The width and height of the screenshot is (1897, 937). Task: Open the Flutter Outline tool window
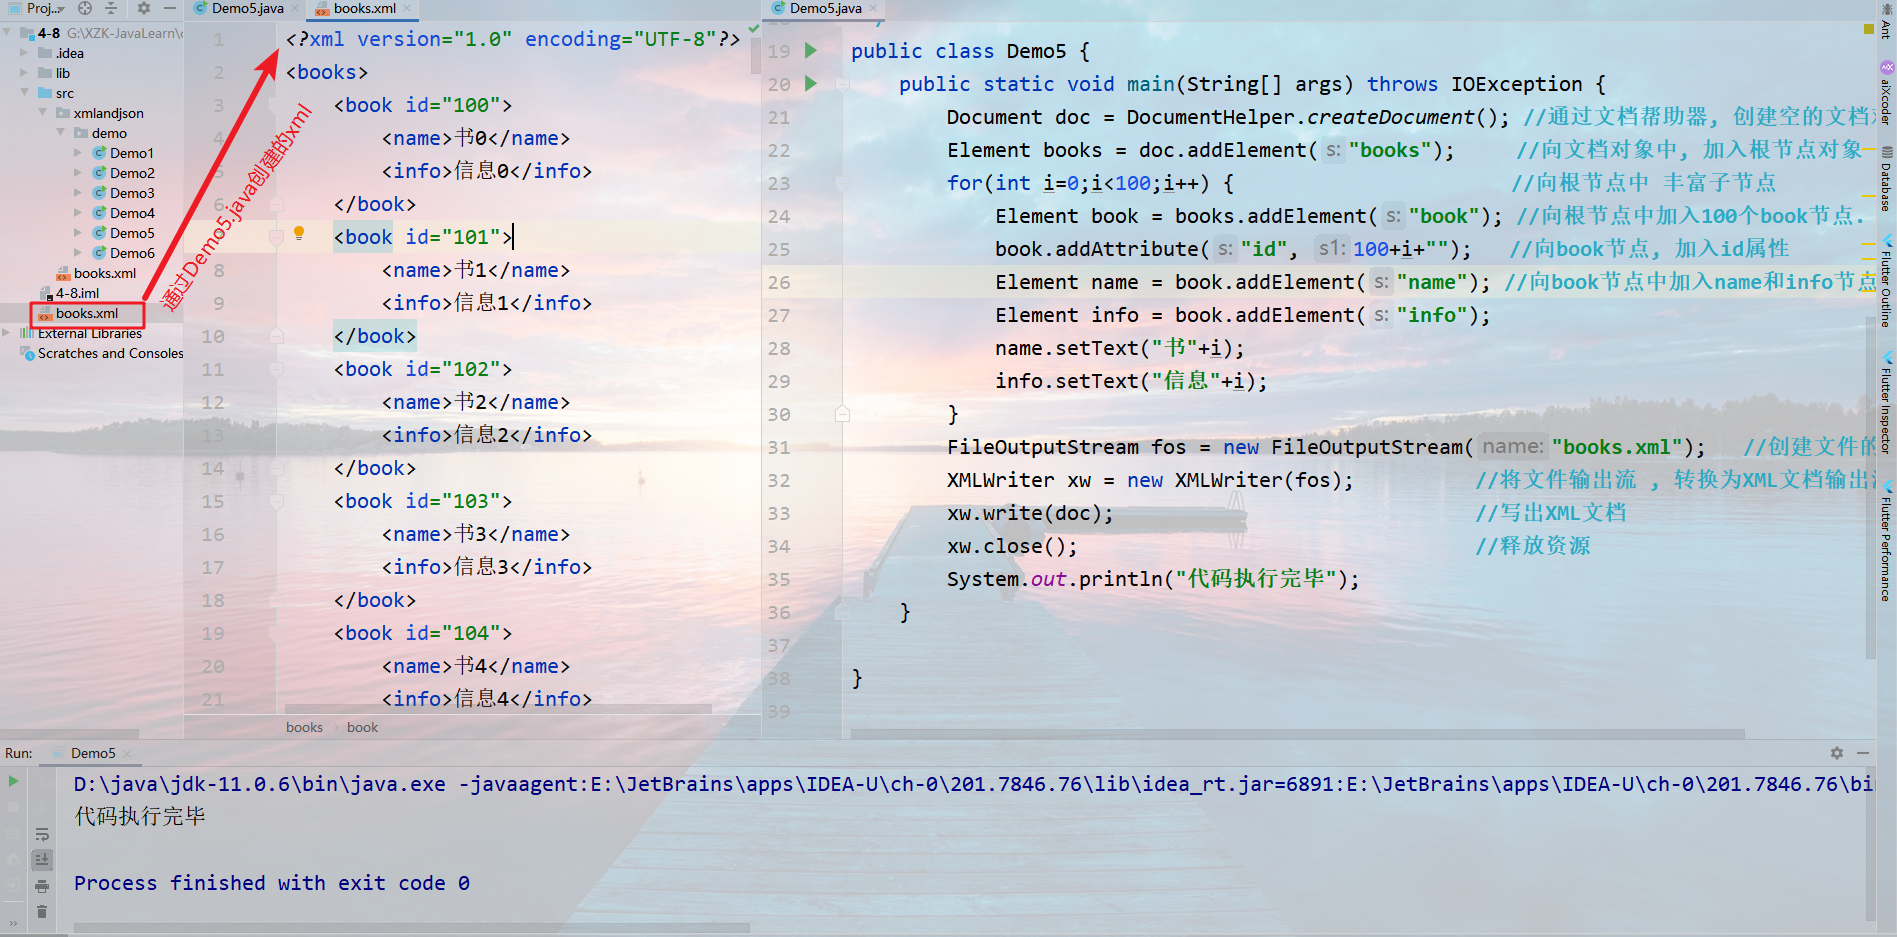1886,282
